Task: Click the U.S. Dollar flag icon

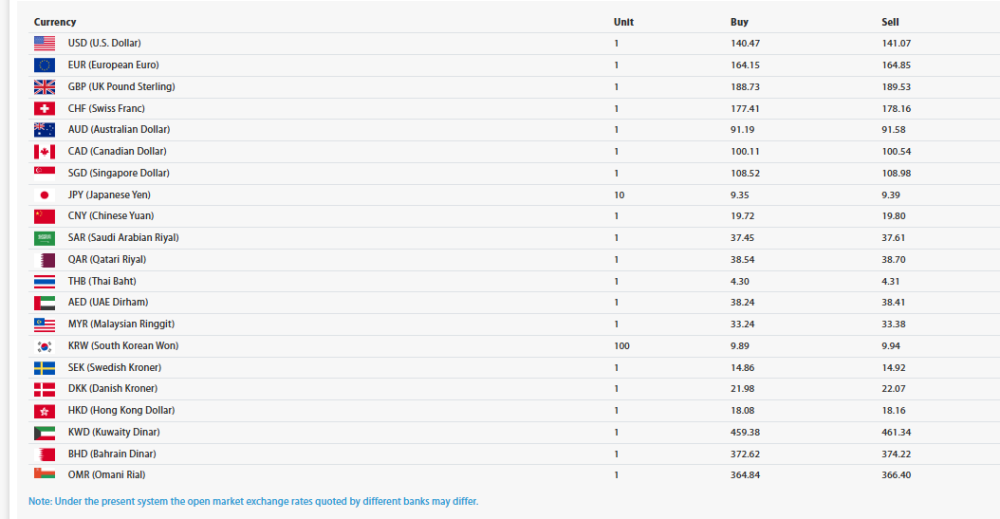Action: tap(44, 43)
